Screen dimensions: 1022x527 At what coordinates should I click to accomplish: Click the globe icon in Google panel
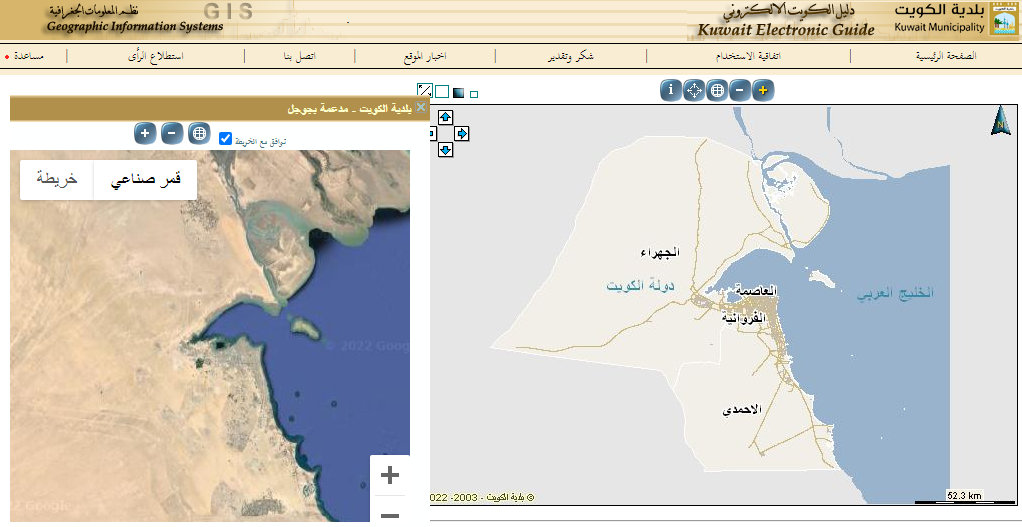point(199,134)
